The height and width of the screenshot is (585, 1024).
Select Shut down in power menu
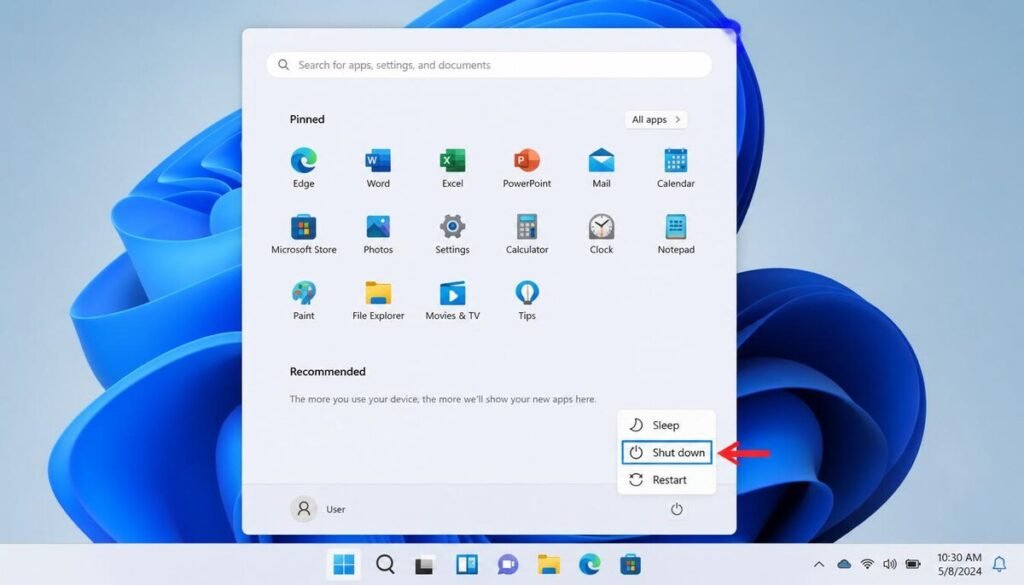pos(666,452)
